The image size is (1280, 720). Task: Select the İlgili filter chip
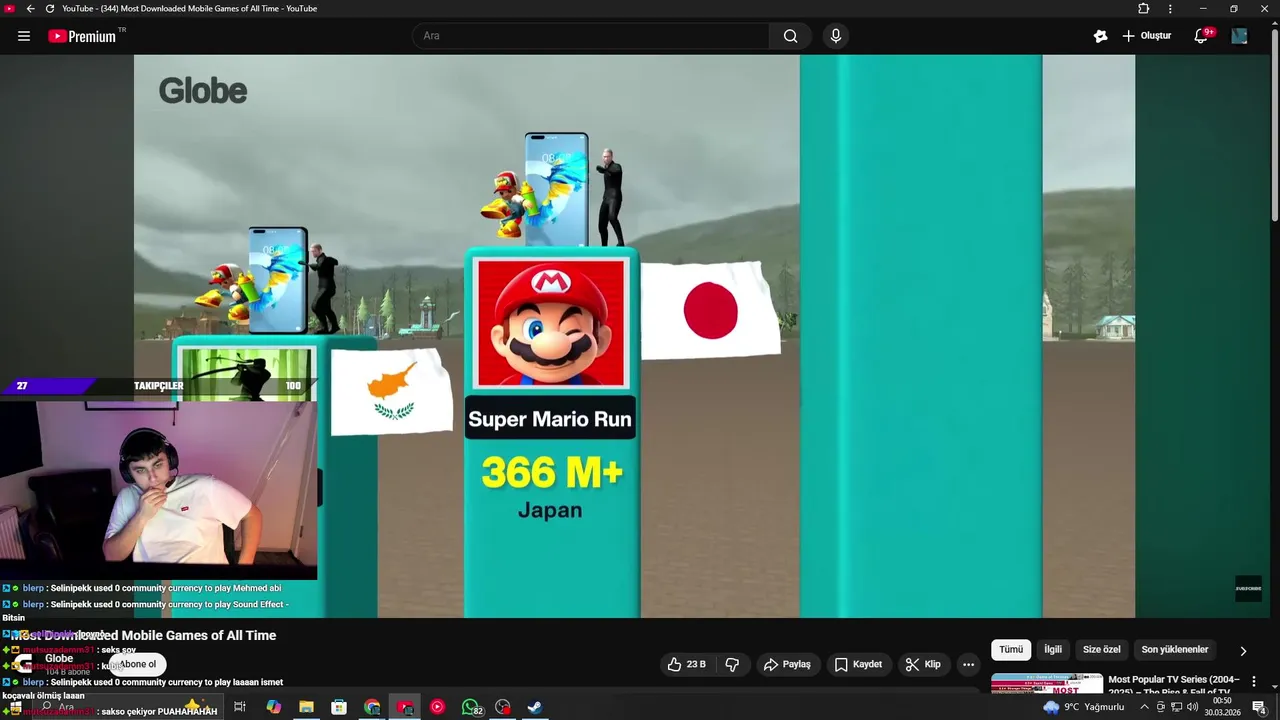point(1053,650)
